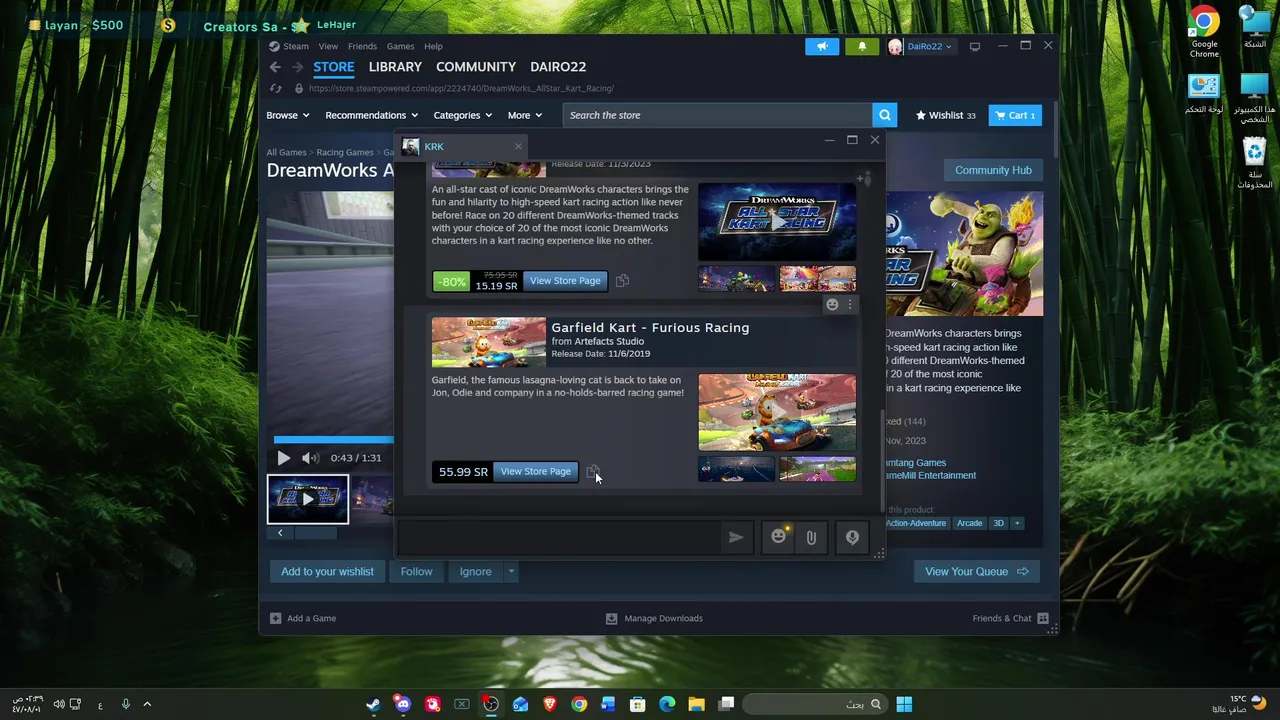
Task: Click View Store Page for DreamWorks Kart Racing
Action: tap(565, 281)
